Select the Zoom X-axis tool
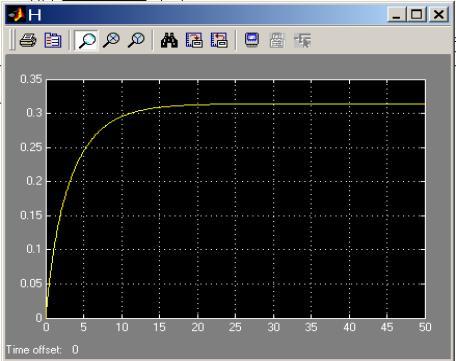Image resolution: width=456 pixels, height=361 pixels. 111,40
